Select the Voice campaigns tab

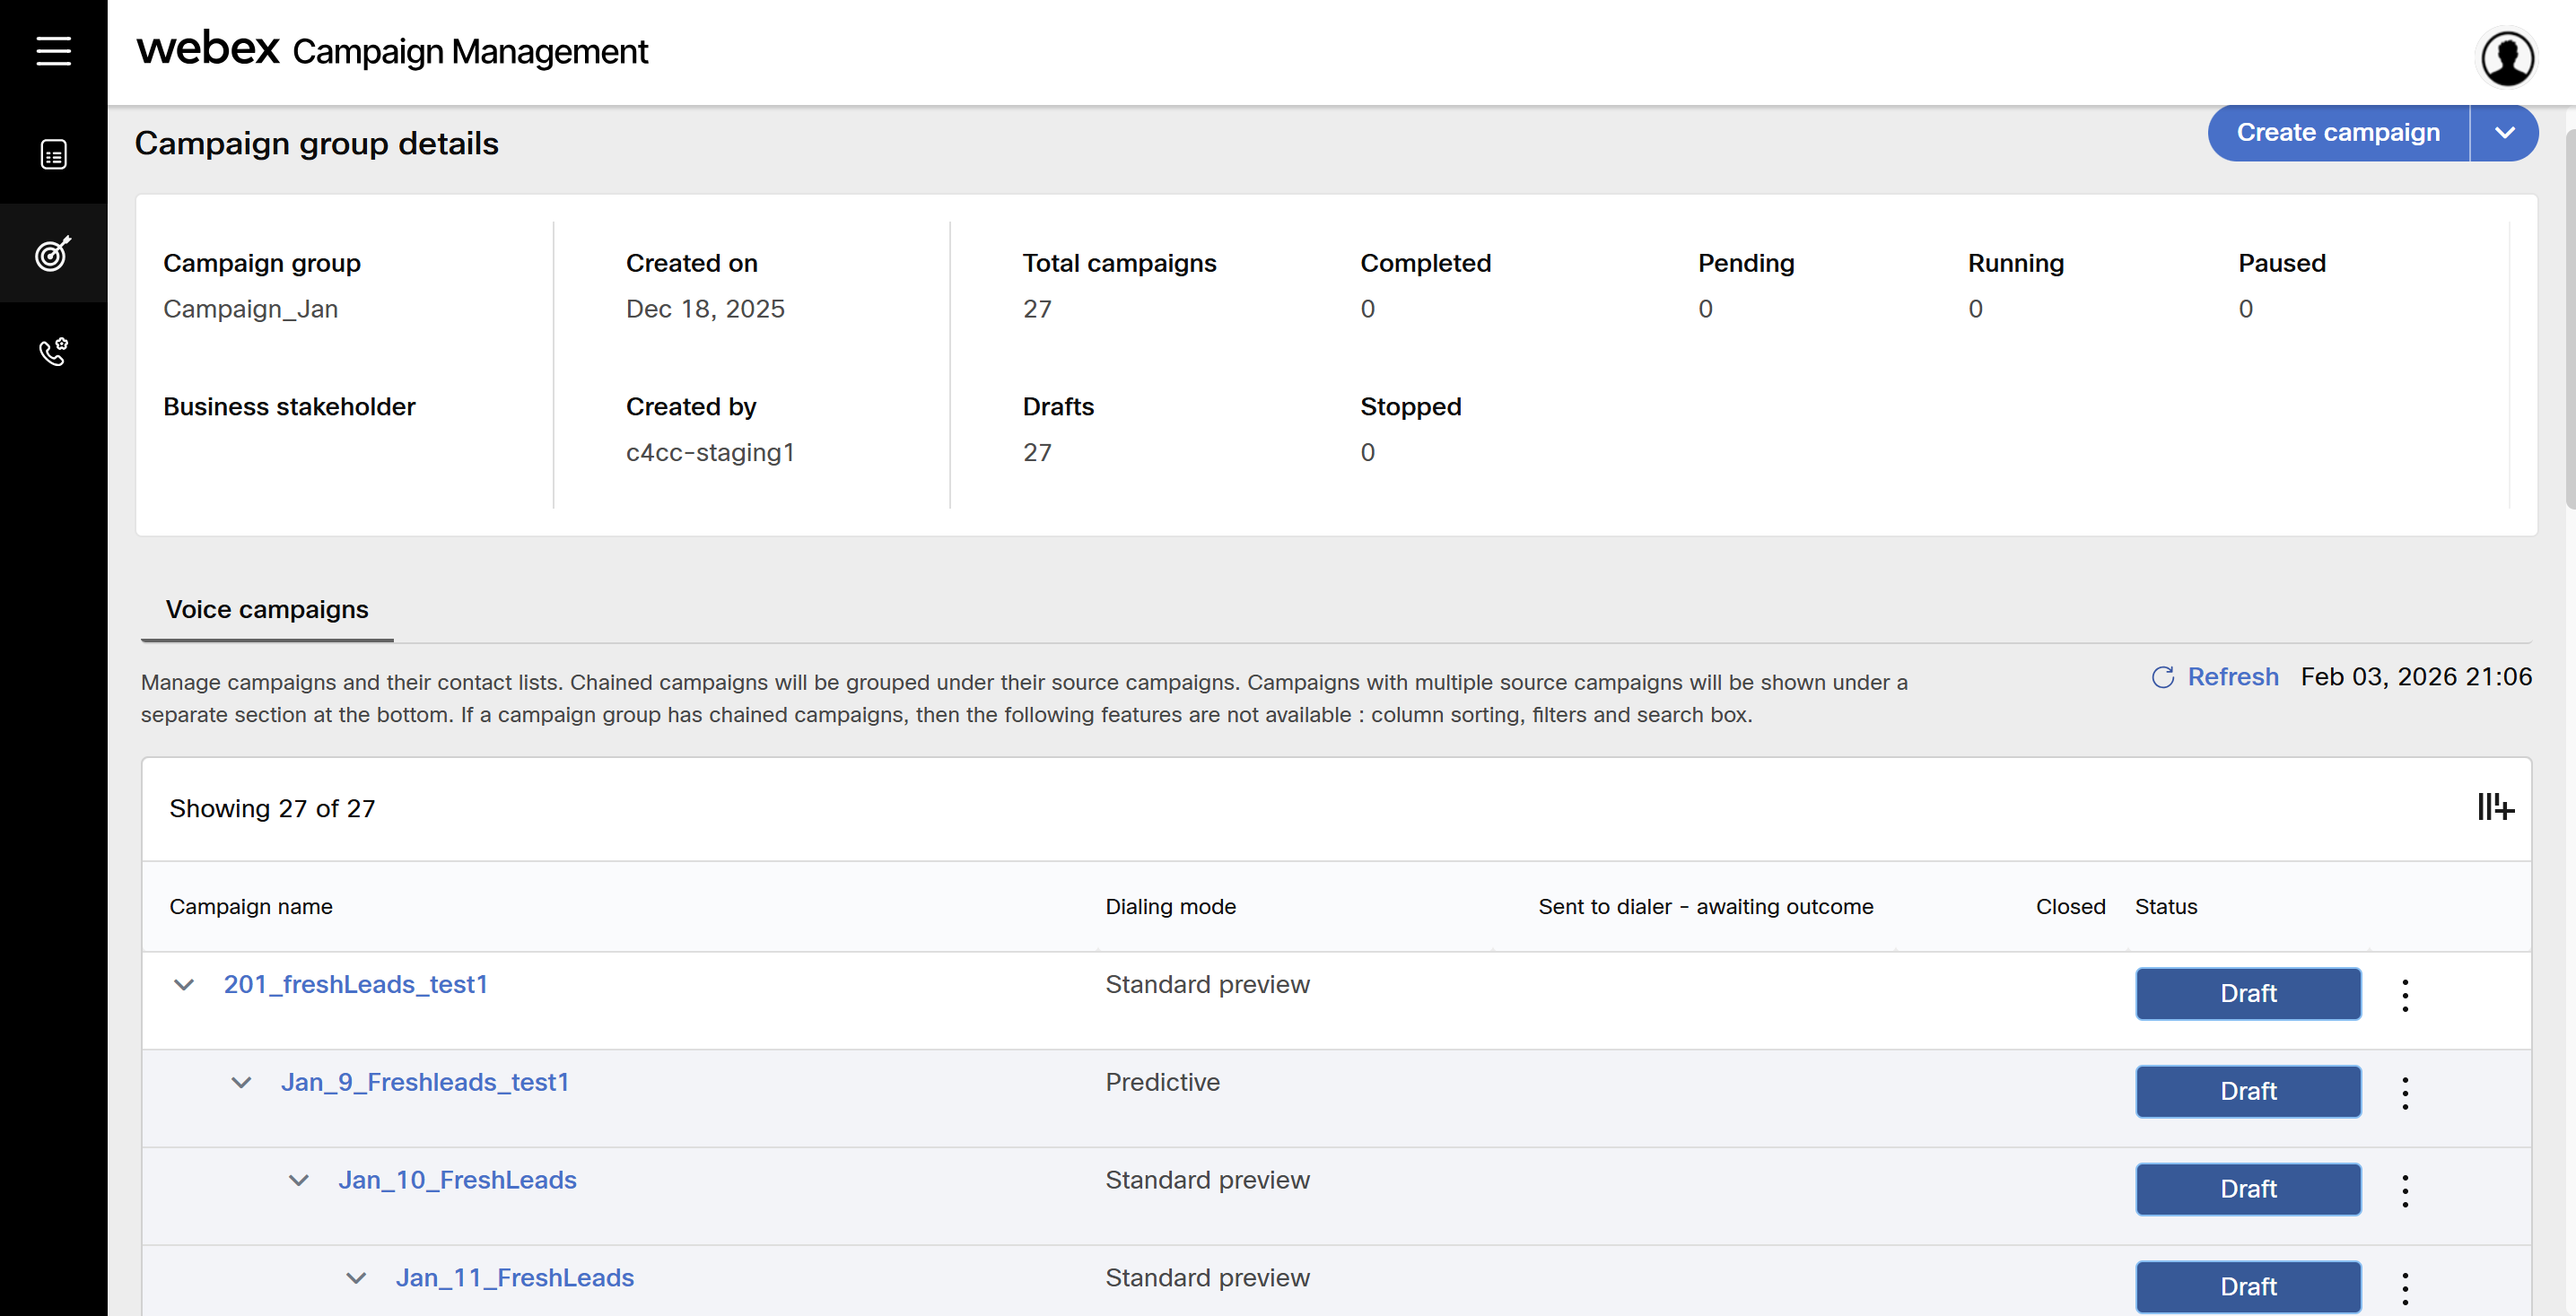pos(267,610)
